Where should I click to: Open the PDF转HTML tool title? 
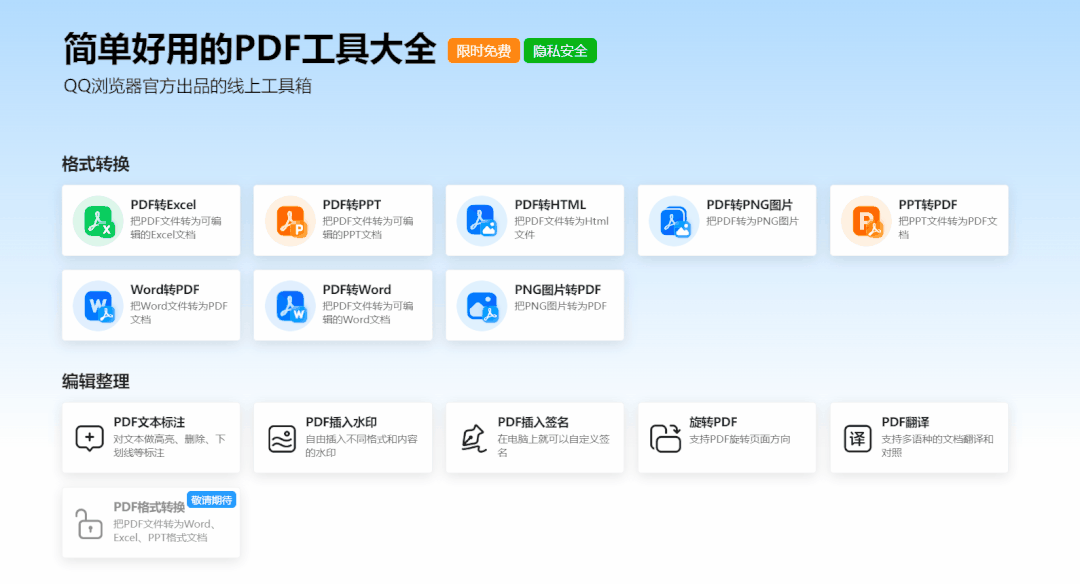(550, 205)
